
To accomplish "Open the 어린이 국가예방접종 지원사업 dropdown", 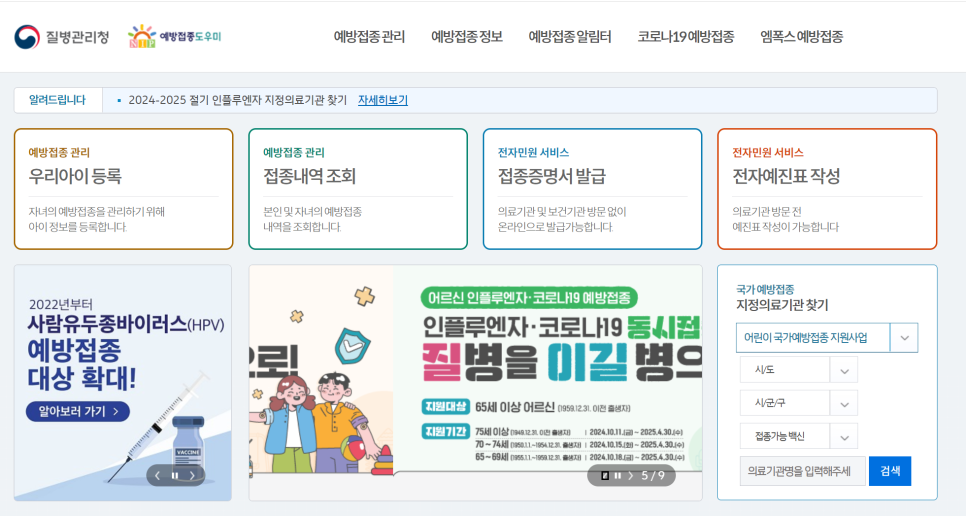I will pos(827,338).
